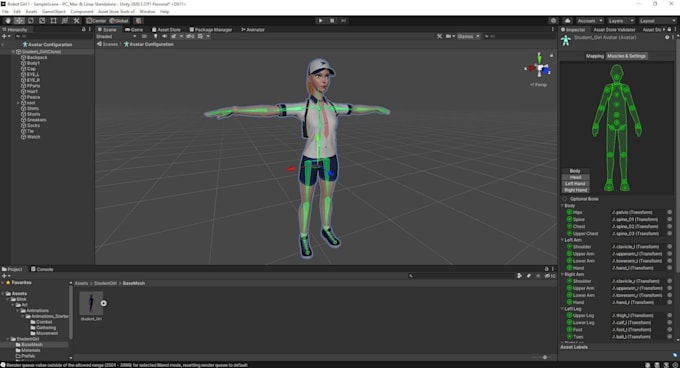Screen dimensions: 680x368
Task: Open the Layers dropdown
Action: click(x=620, y=21)
